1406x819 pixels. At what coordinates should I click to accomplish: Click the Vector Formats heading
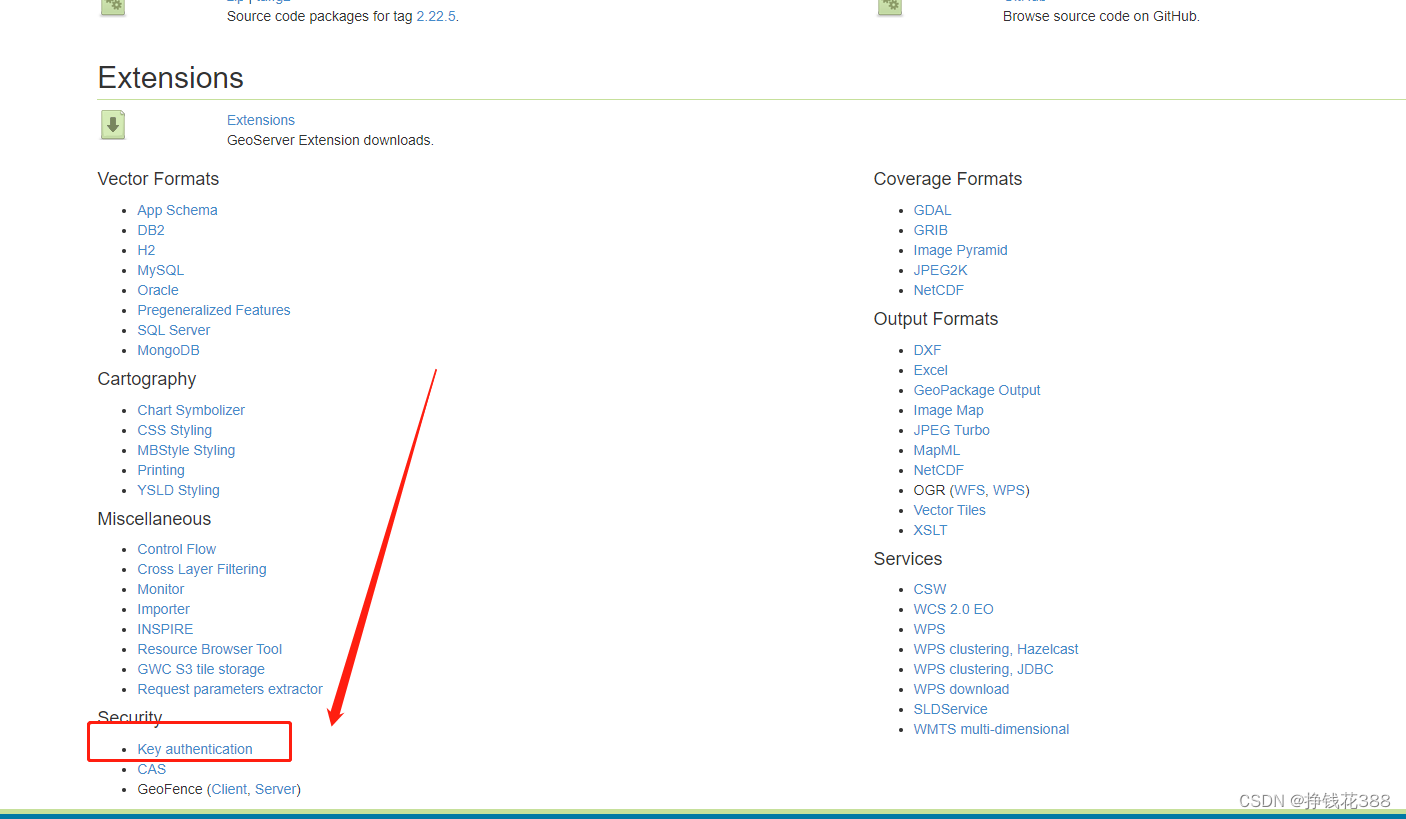tap(158, 179)
